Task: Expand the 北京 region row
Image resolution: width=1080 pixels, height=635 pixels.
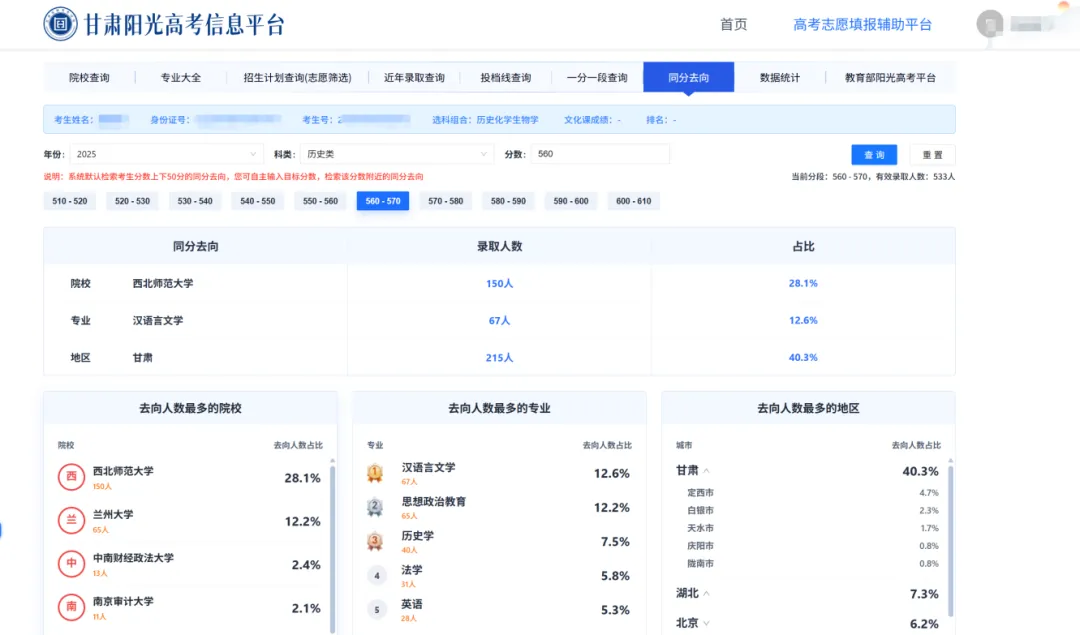Action: click(x=707, y=623)
